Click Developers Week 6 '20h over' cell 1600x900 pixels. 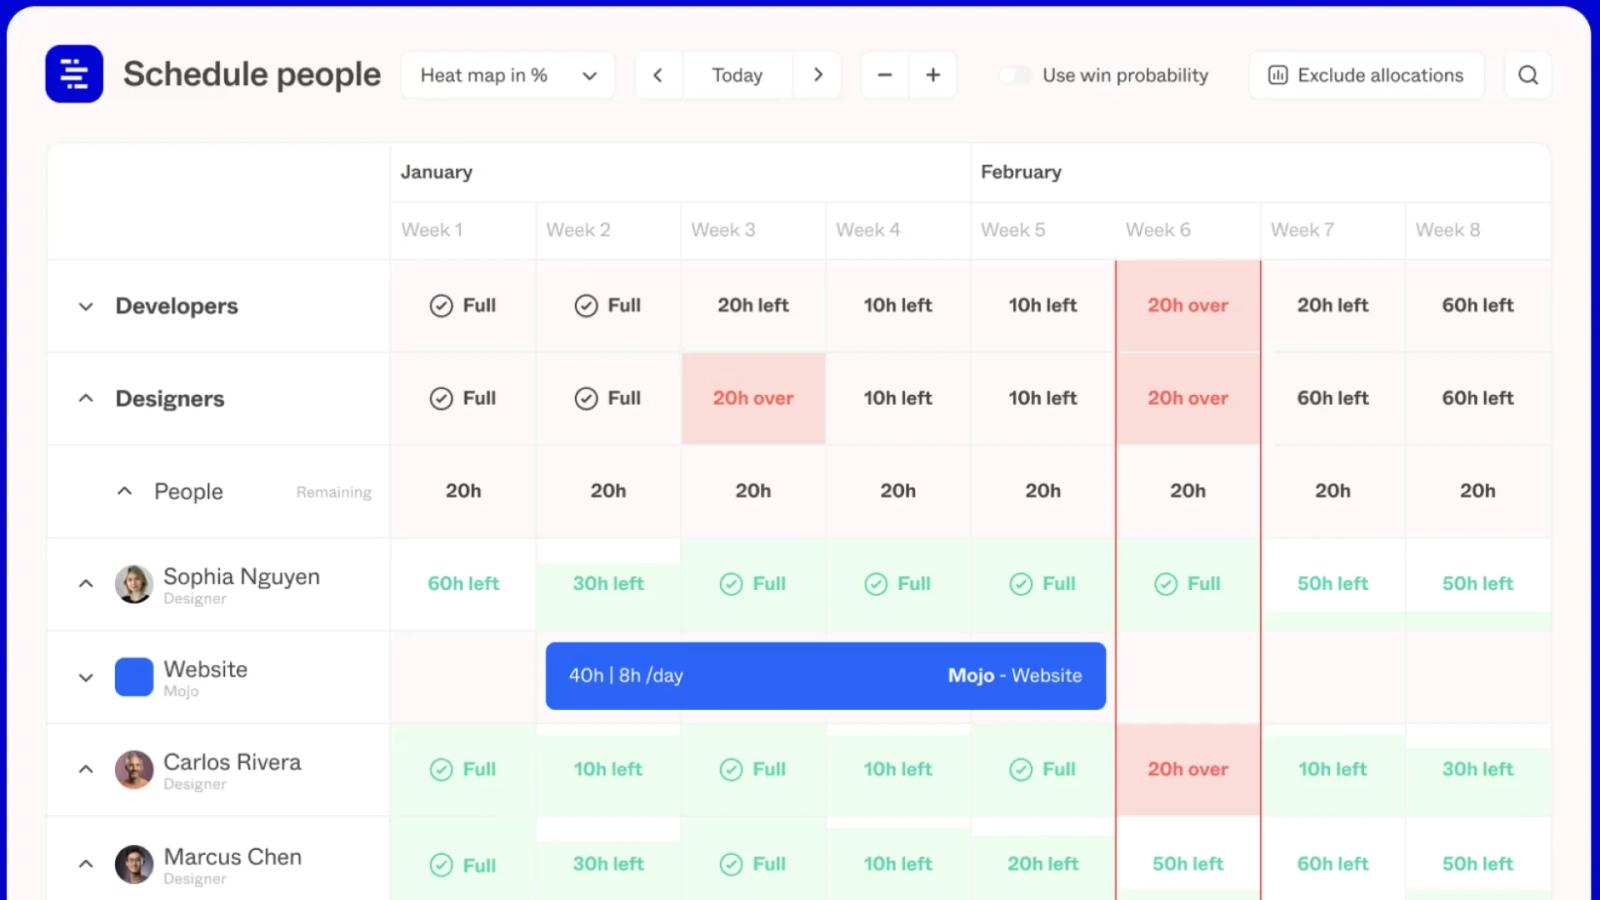pyautogui.click(x=1188, y=306)
